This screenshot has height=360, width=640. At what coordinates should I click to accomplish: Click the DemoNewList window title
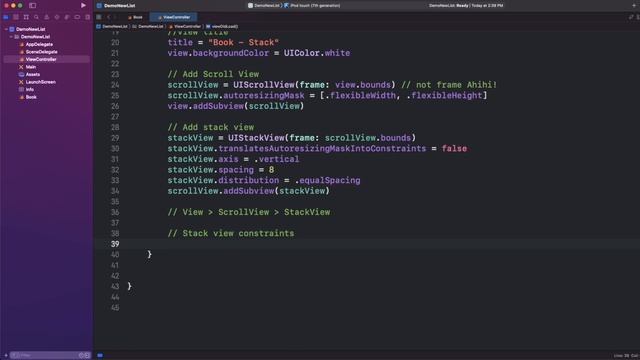click(x=119, y=6)
